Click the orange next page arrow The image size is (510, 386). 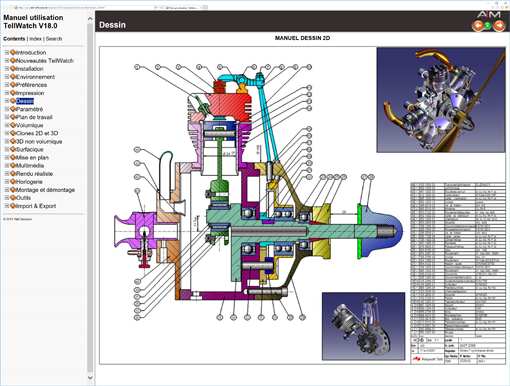[499, 25]
